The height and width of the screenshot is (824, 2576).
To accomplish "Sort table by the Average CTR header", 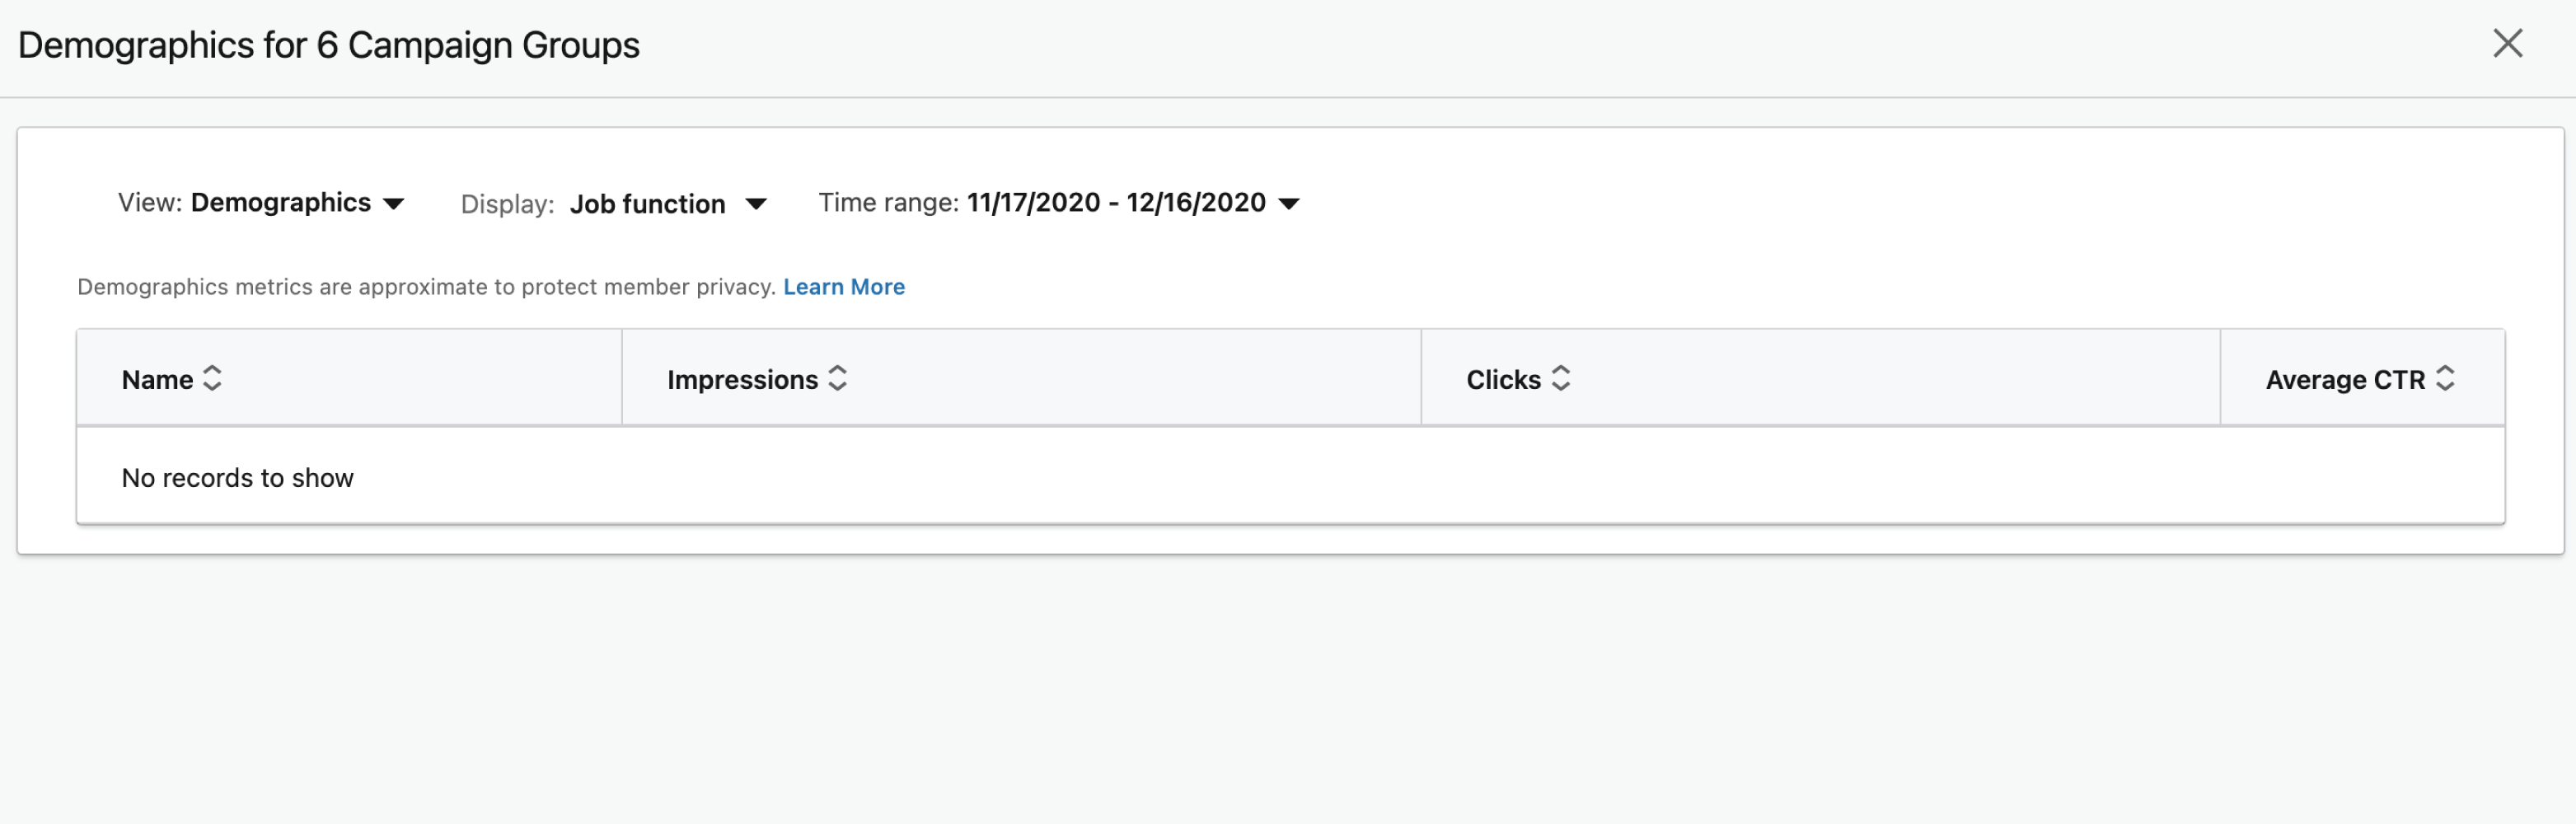I will [2345, 380].
